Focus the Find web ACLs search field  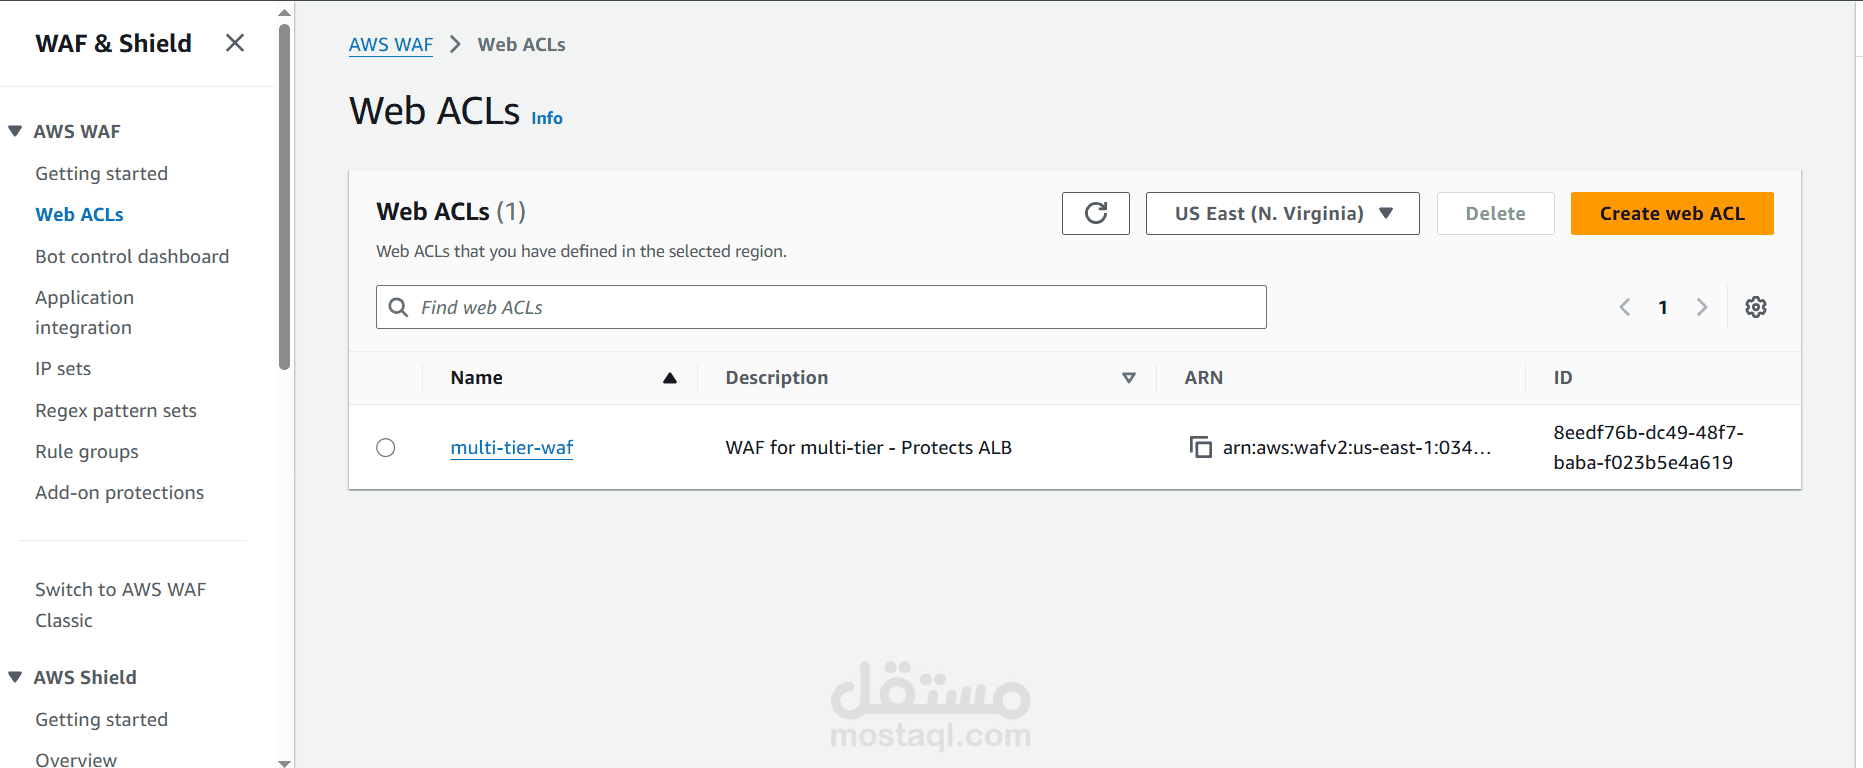(821, 307)
